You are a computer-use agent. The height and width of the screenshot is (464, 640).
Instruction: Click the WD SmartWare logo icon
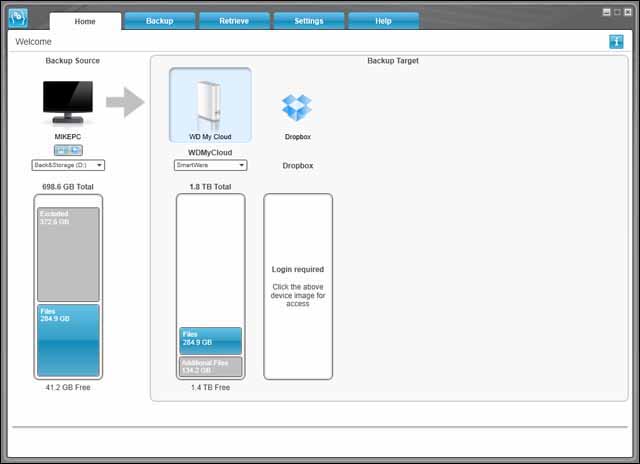pos(18,18)
